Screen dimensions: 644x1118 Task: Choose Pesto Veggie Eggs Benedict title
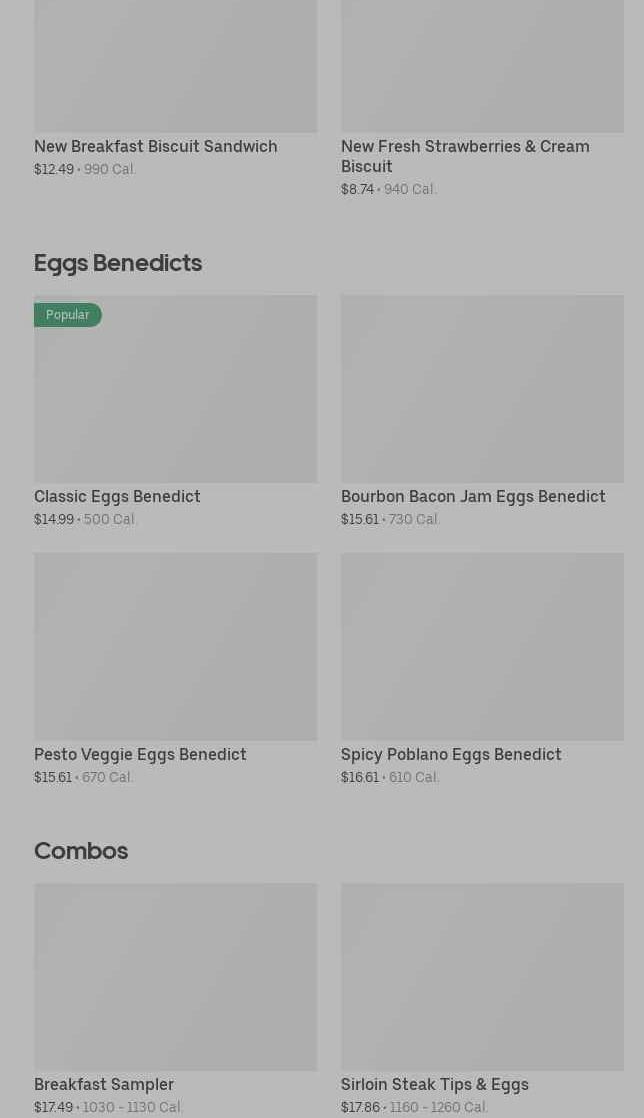pyautogui.click(x=140, y=754)
